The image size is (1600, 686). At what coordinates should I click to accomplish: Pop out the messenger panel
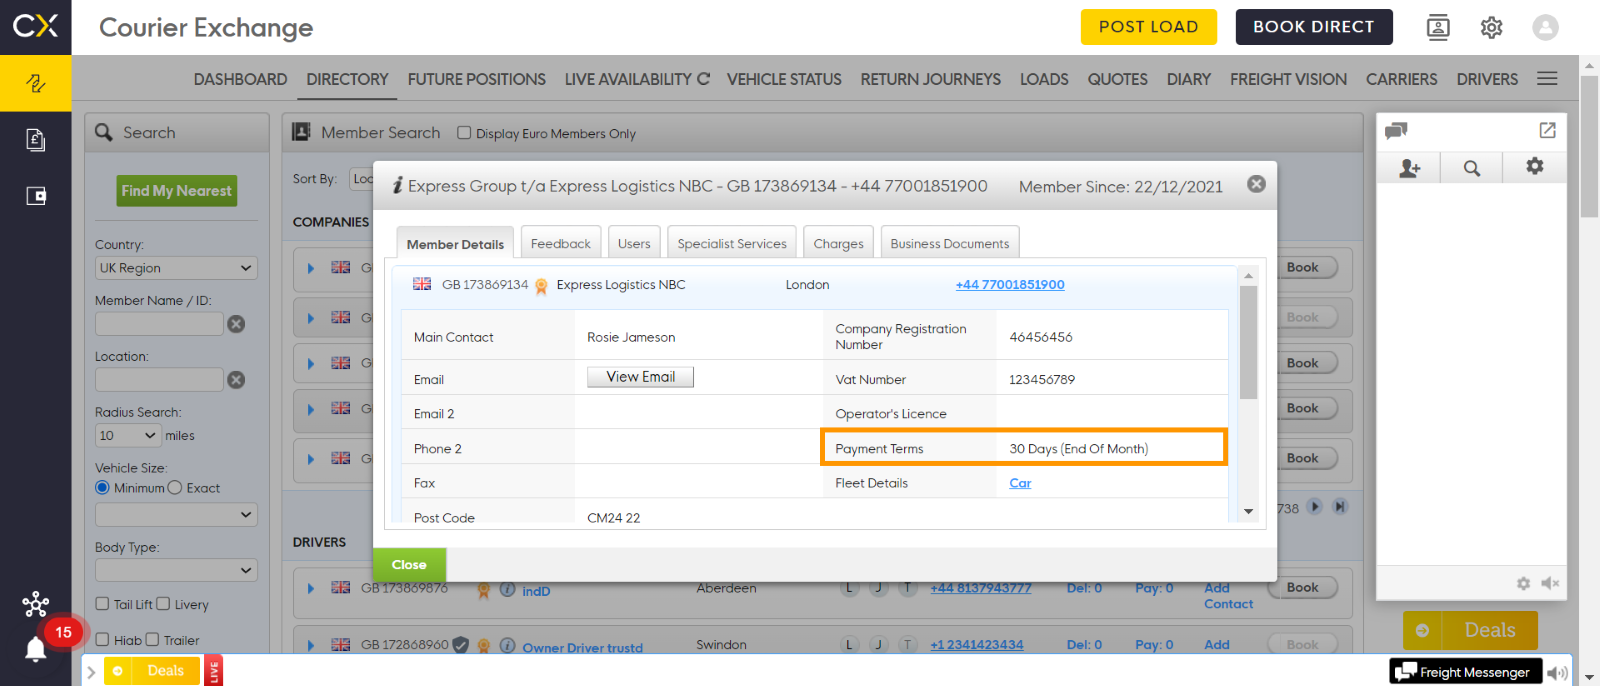(x=1547, y=130)
